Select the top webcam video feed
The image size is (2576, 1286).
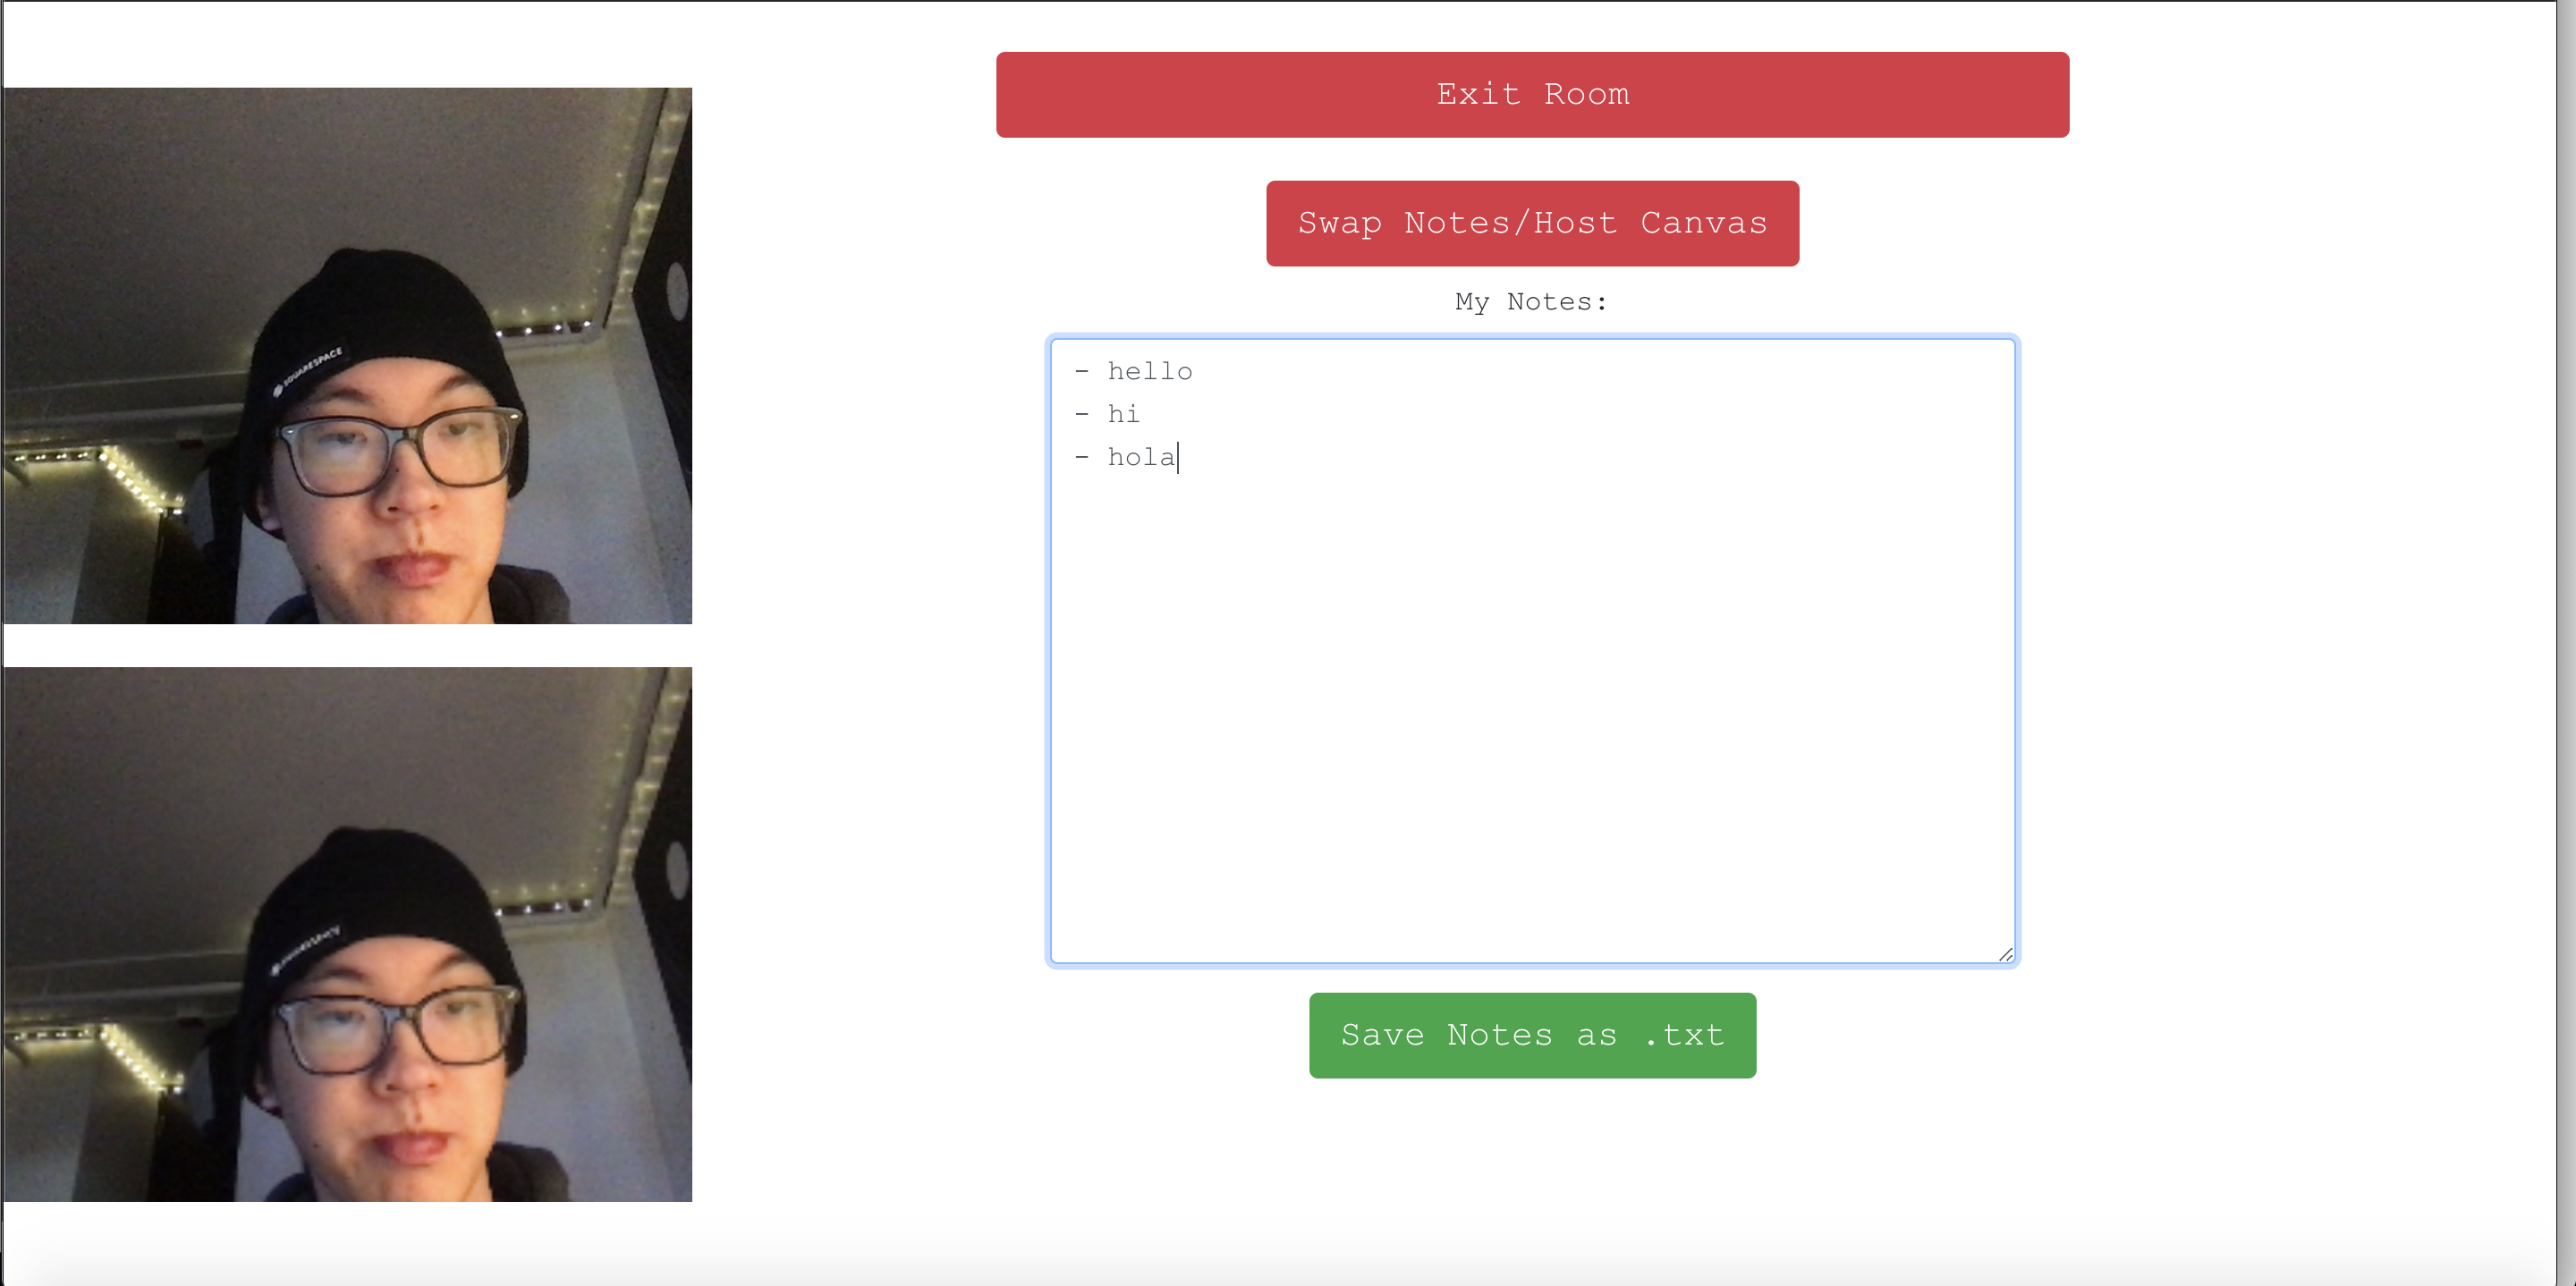(347, 355)
